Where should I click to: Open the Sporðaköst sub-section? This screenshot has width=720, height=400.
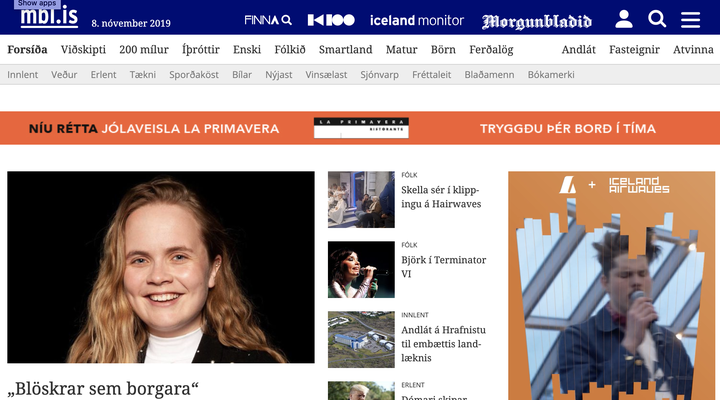tap(194, 74)
